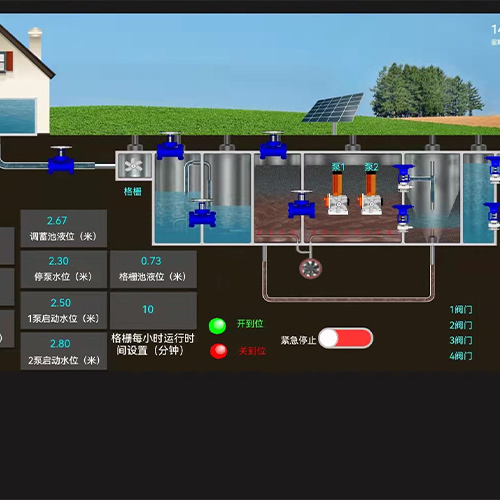Viewport: 500px width, 500px height.
Task: Click the solar panel graphic
Action: pos(333,109)
